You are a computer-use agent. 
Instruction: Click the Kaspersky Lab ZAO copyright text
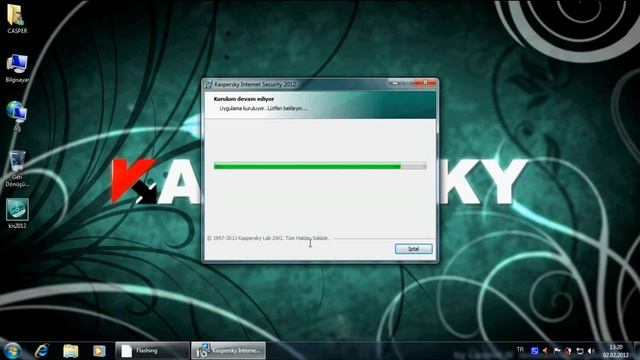[269, 238]
